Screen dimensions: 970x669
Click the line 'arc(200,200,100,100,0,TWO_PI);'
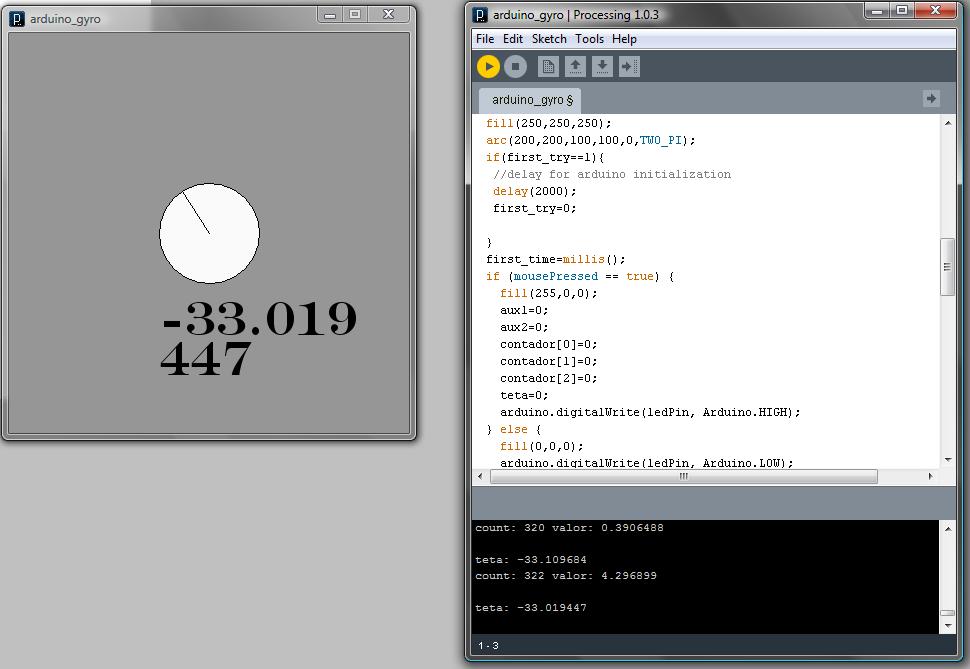pyautogui.click(x=591, y=140)
